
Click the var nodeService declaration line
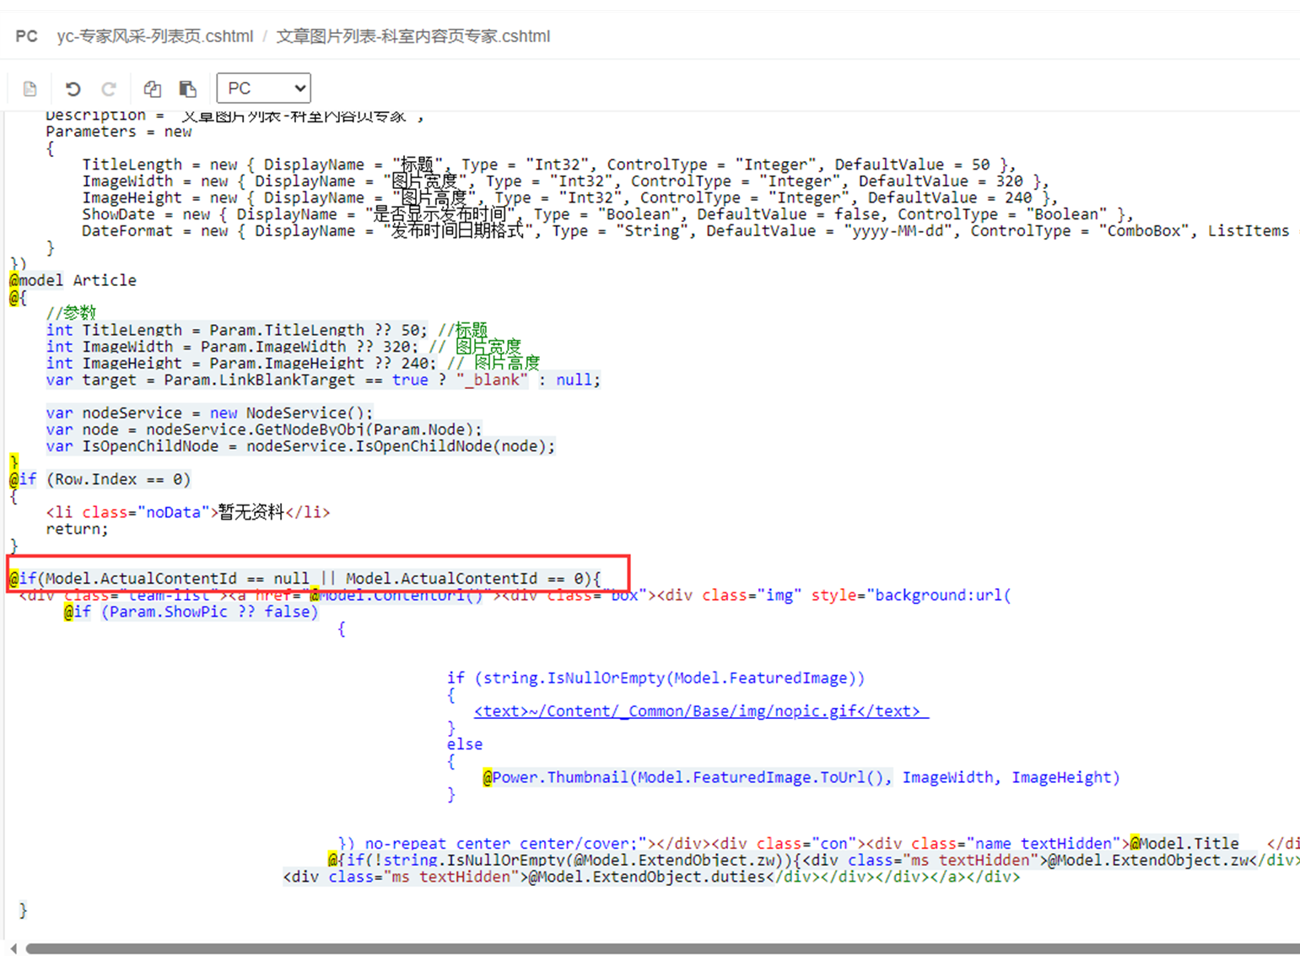(x=209, y=412)
